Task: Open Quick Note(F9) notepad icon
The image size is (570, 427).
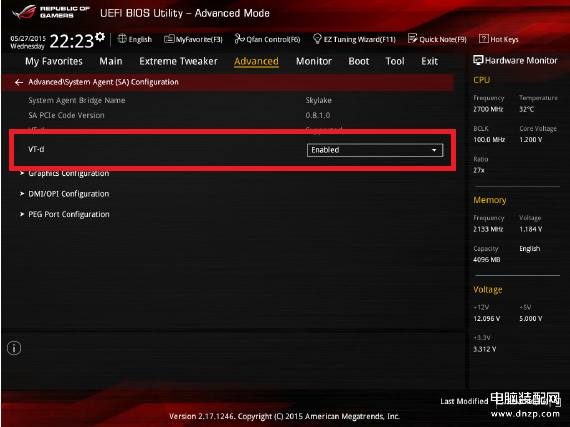Action: click(x=413, y=39)
